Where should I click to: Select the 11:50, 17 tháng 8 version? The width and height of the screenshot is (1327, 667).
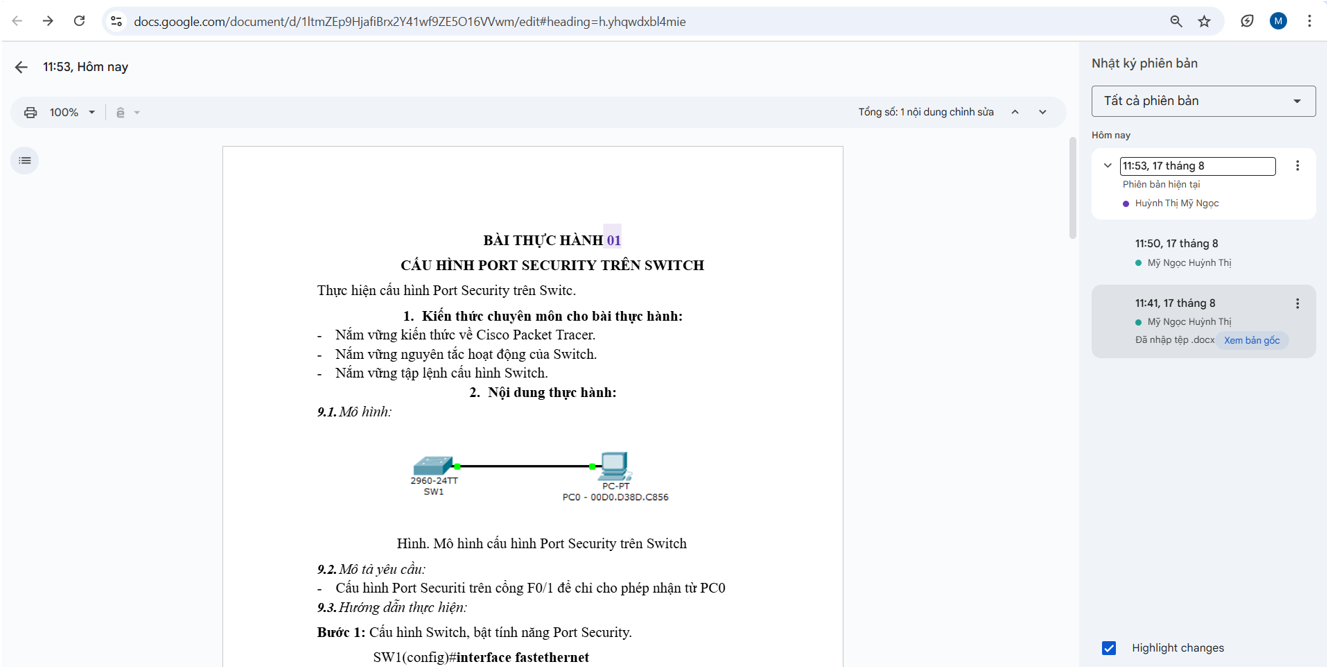click(1176, 244)
